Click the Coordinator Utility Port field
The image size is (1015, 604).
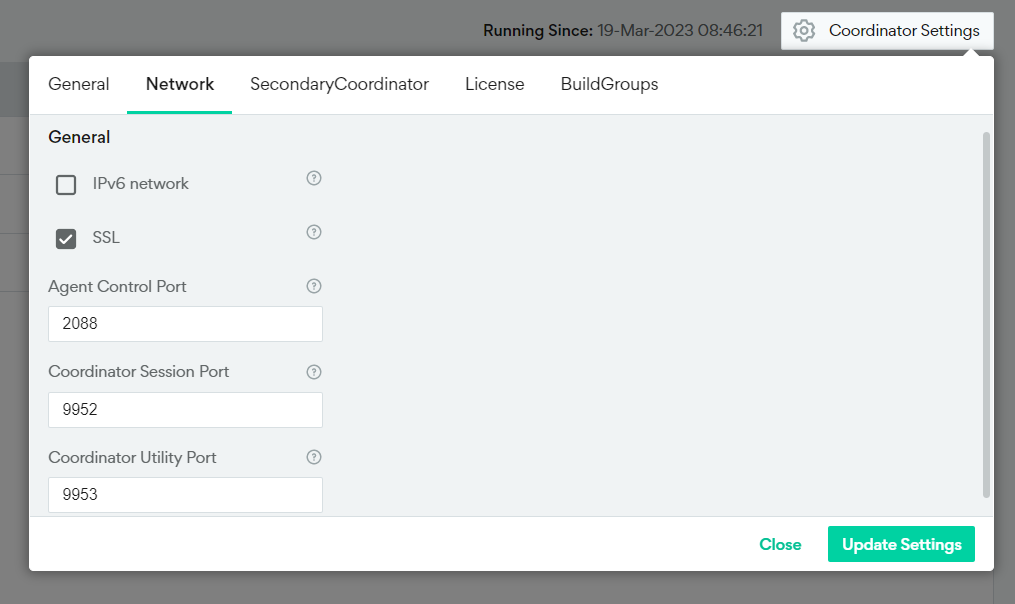[185, 495]
